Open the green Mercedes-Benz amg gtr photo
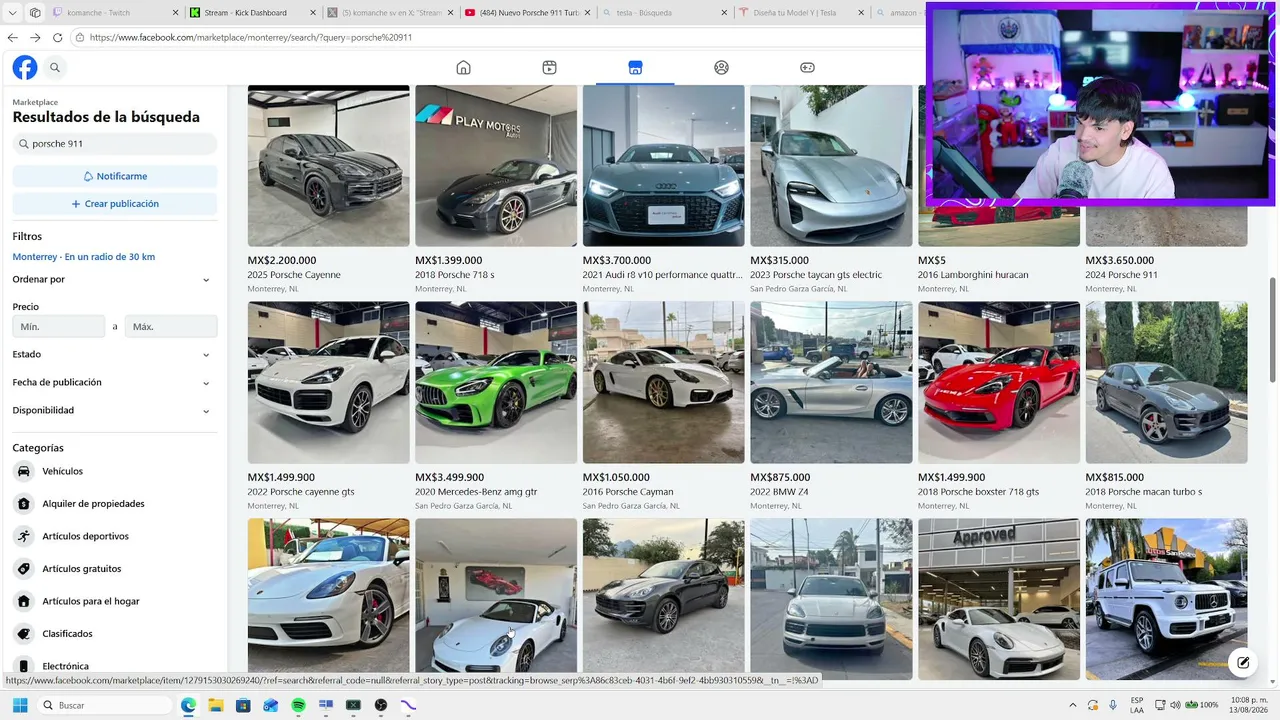 tap(496, 383)
